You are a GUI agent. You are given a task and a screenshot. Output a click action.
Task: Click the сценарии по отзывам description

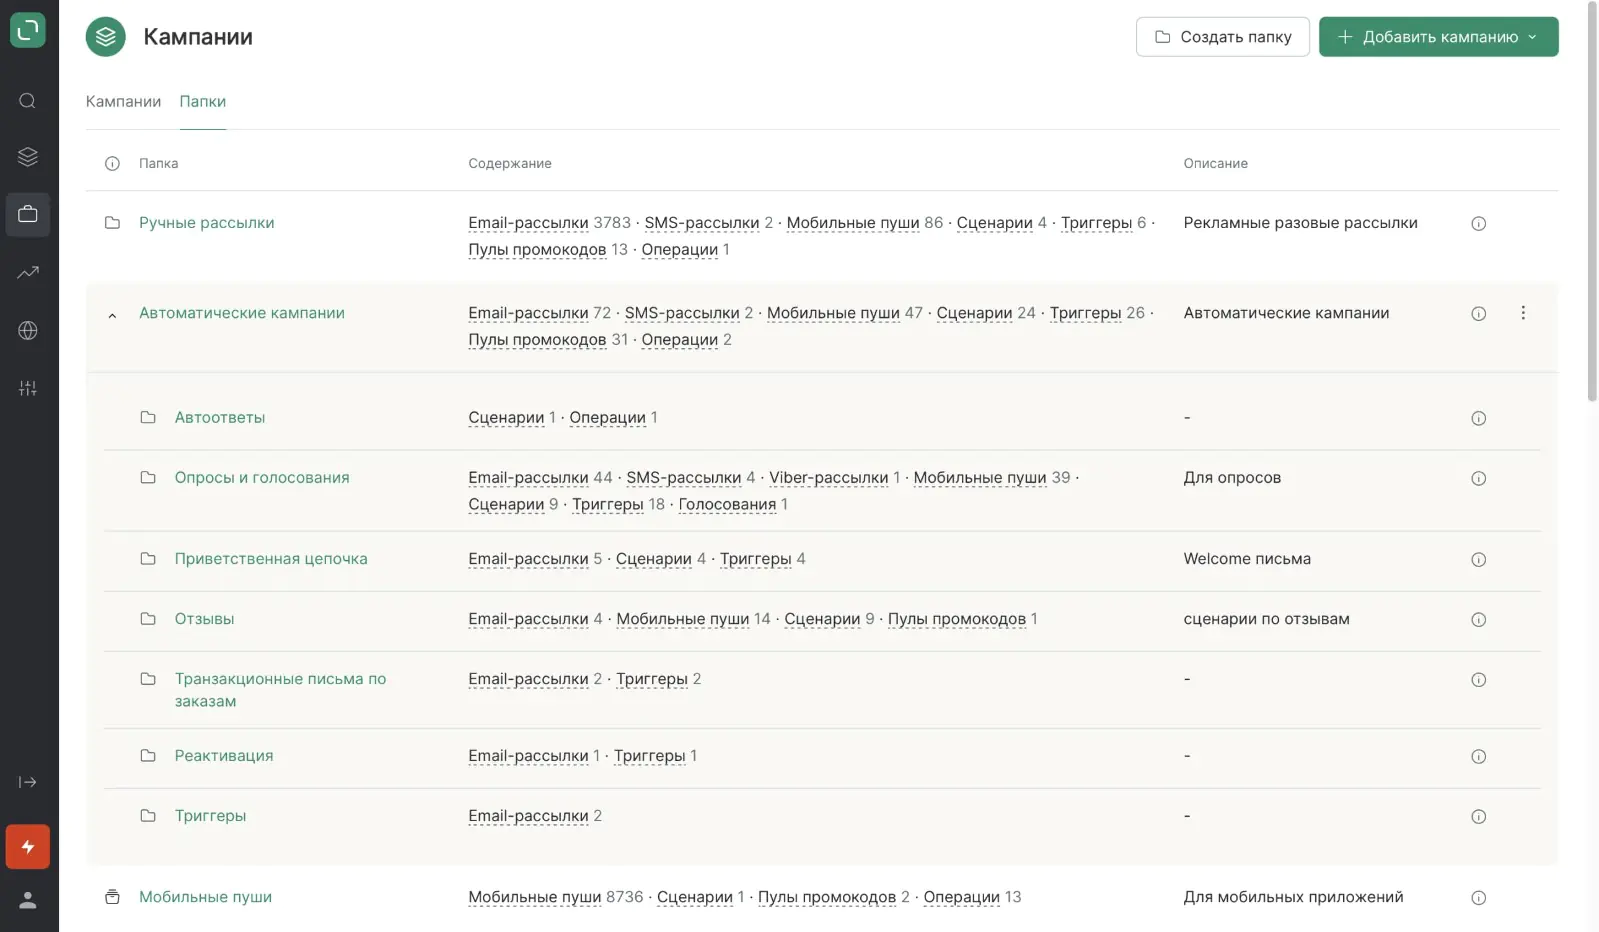click(x=1266, y=618)
